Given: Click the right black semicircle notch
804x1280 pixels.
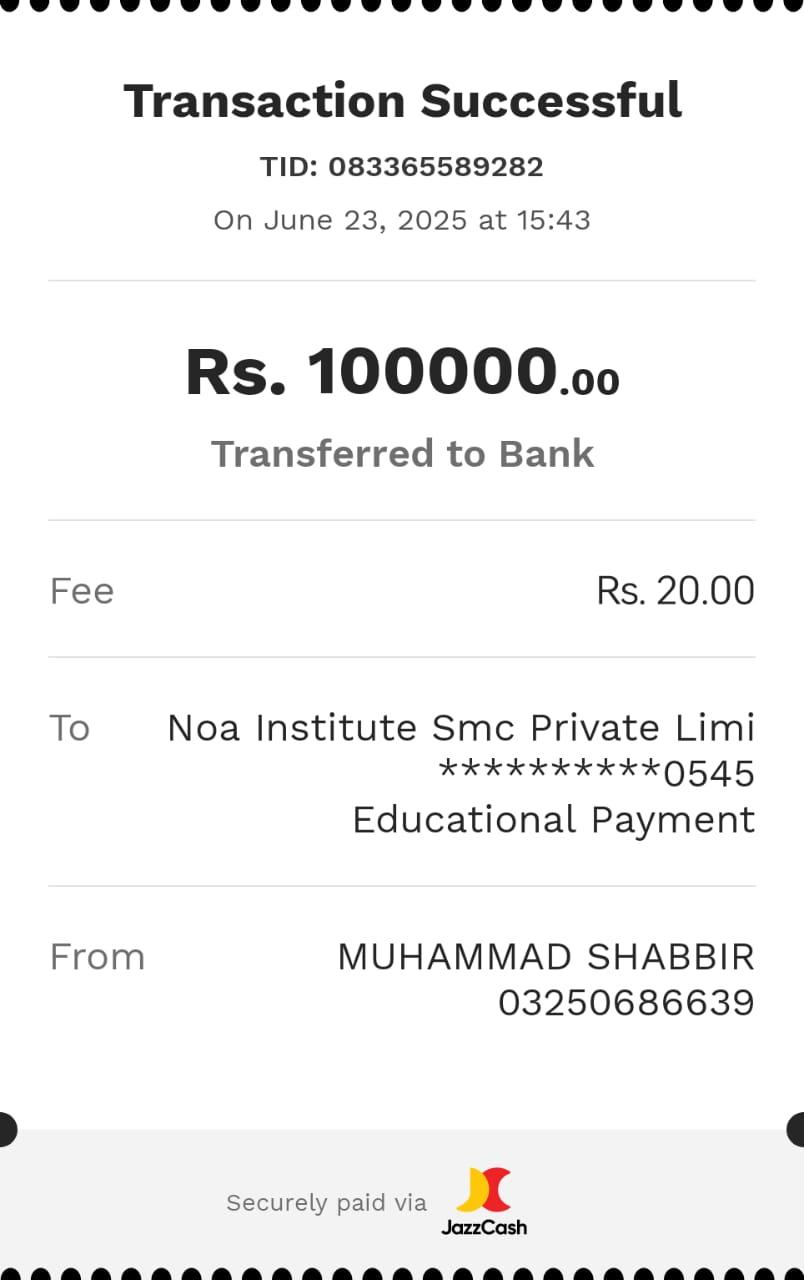Looking at the screenshot, I should tap(796, 1129).
